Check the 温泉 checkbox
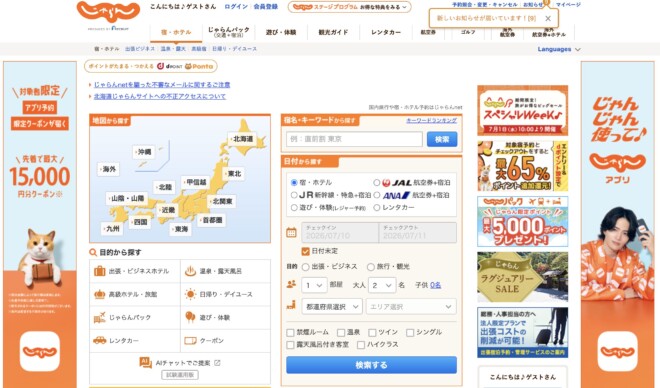 (x=341, y=332)
